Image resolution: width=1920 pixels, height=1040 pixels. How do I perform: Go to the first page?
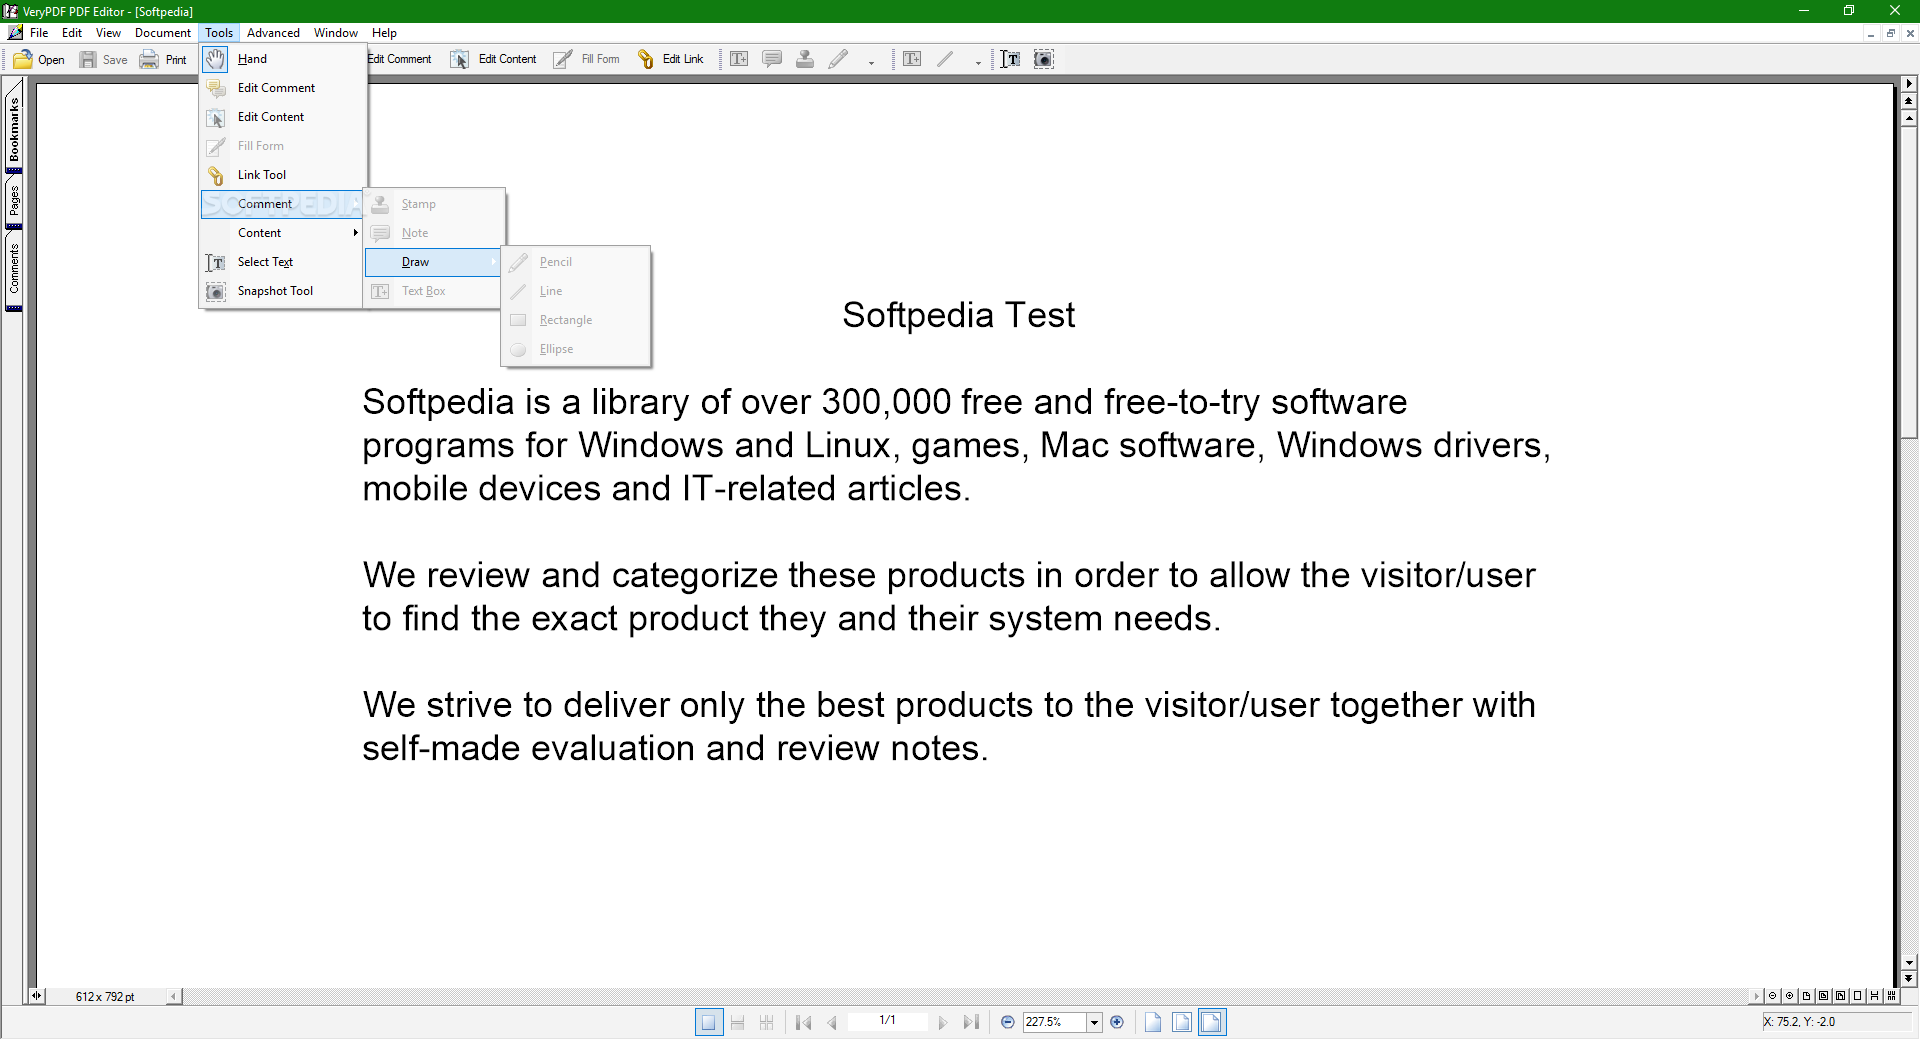point(803,1022)
